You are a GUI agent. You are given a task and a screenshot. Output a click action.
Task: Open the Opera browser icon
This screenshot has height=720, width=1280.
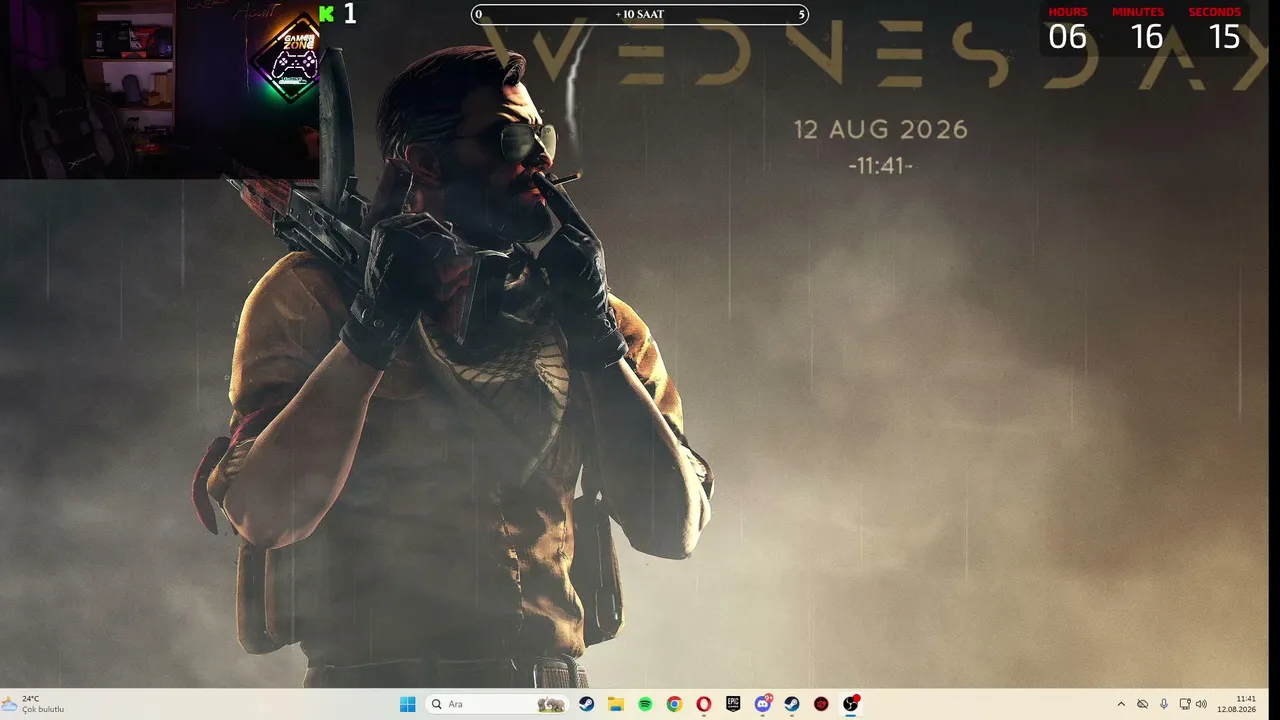click(x=704, y=704)
